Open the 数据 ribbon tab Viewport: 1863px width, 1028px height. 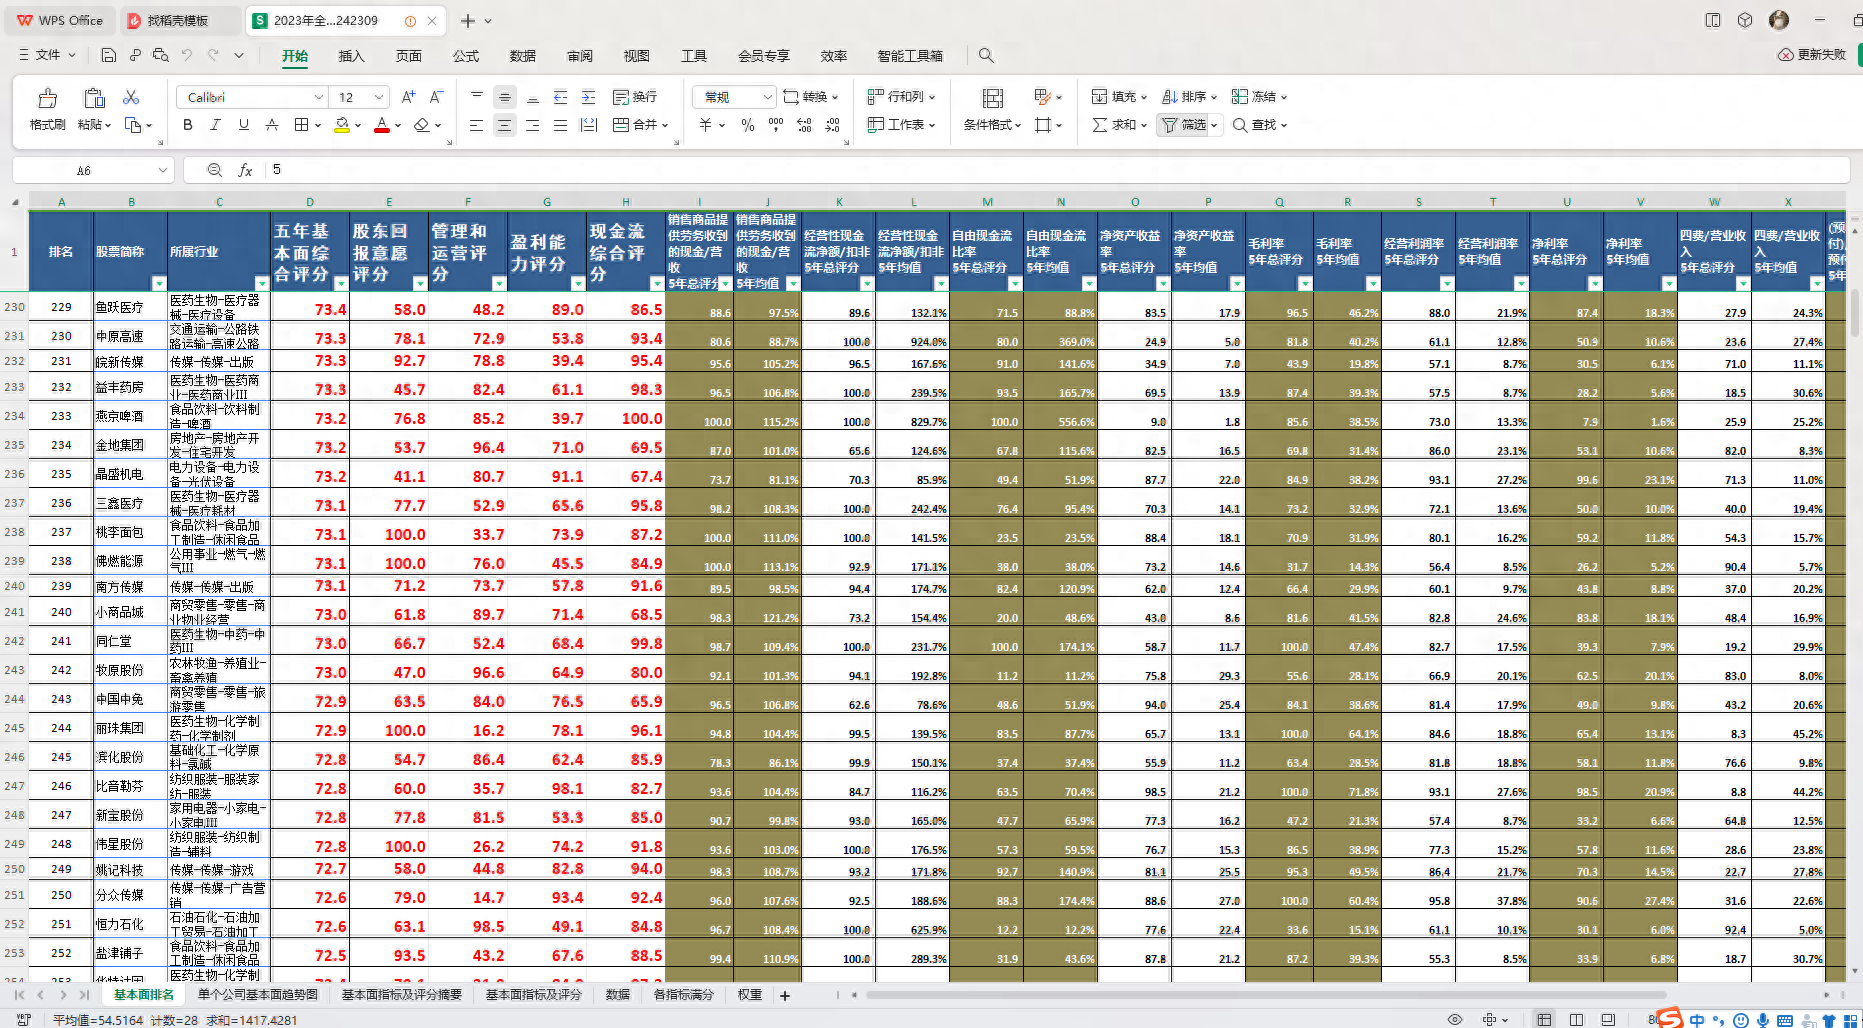pyautogui.click(x=522, y=56)
